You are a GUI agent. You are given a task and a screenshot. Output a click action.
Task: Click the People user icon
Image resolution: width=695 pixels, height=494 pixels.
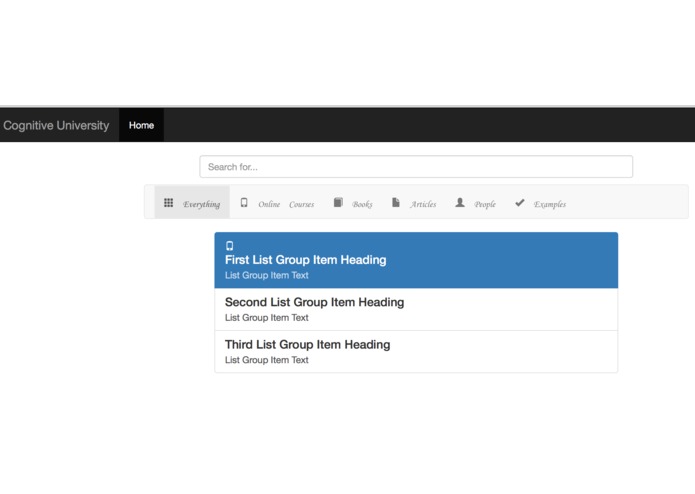pyautogui.click(x=460, y=202)
